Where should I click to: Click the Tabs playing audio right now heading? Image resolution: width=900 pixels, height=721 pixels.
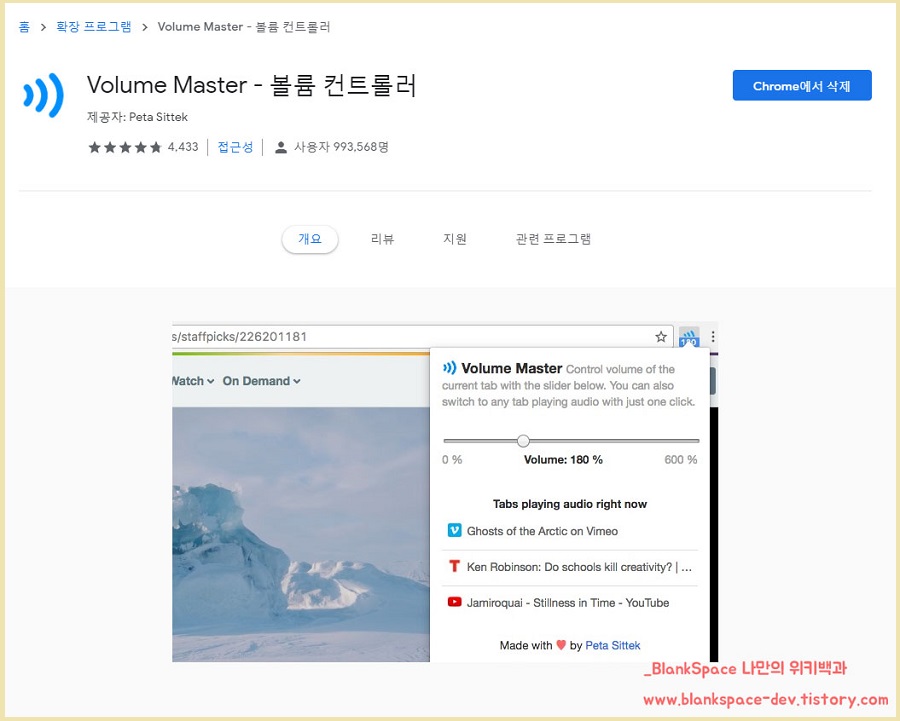coord(570,504)
